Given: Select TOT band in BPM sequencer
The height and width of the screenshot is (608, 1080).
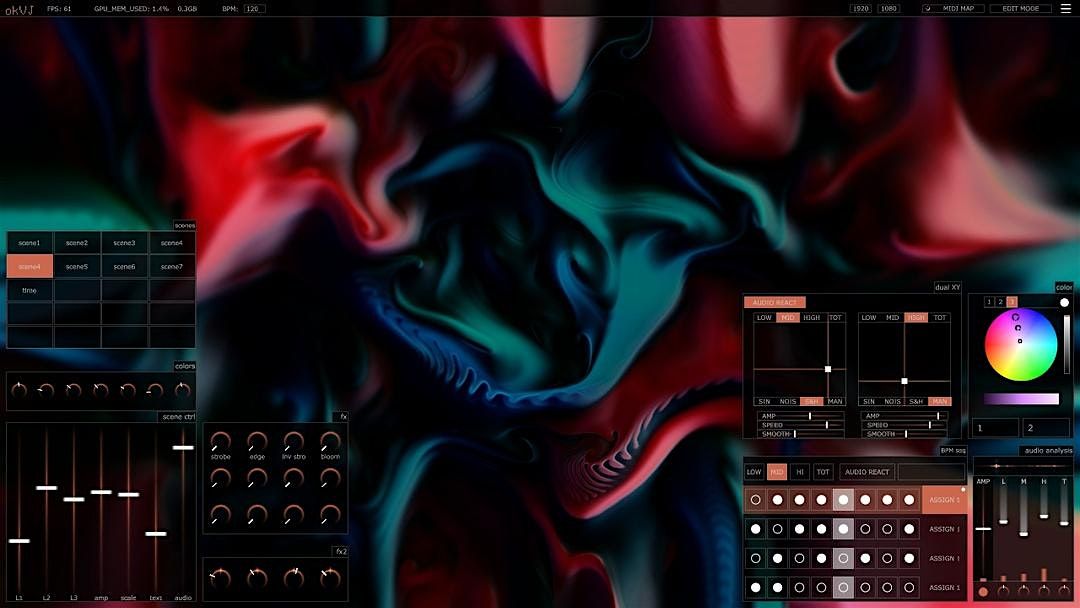Looking at the screenshot, I should point(823,472).
